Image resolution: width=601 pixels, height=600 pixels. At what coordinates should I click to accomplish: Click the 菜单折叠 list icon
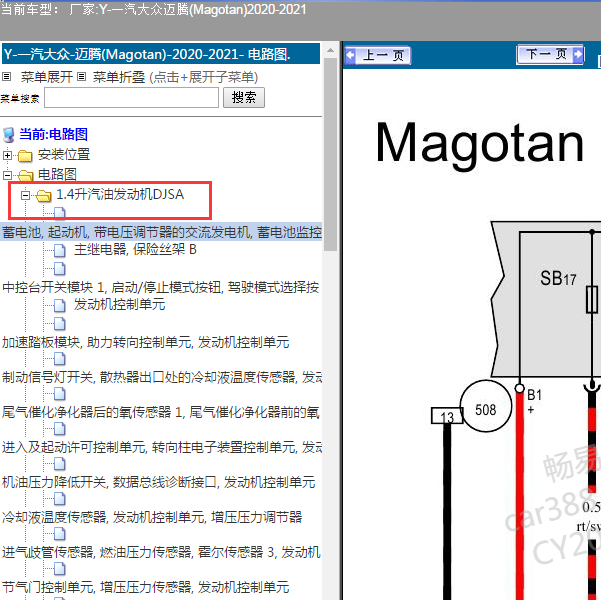[x=81, y=77]
